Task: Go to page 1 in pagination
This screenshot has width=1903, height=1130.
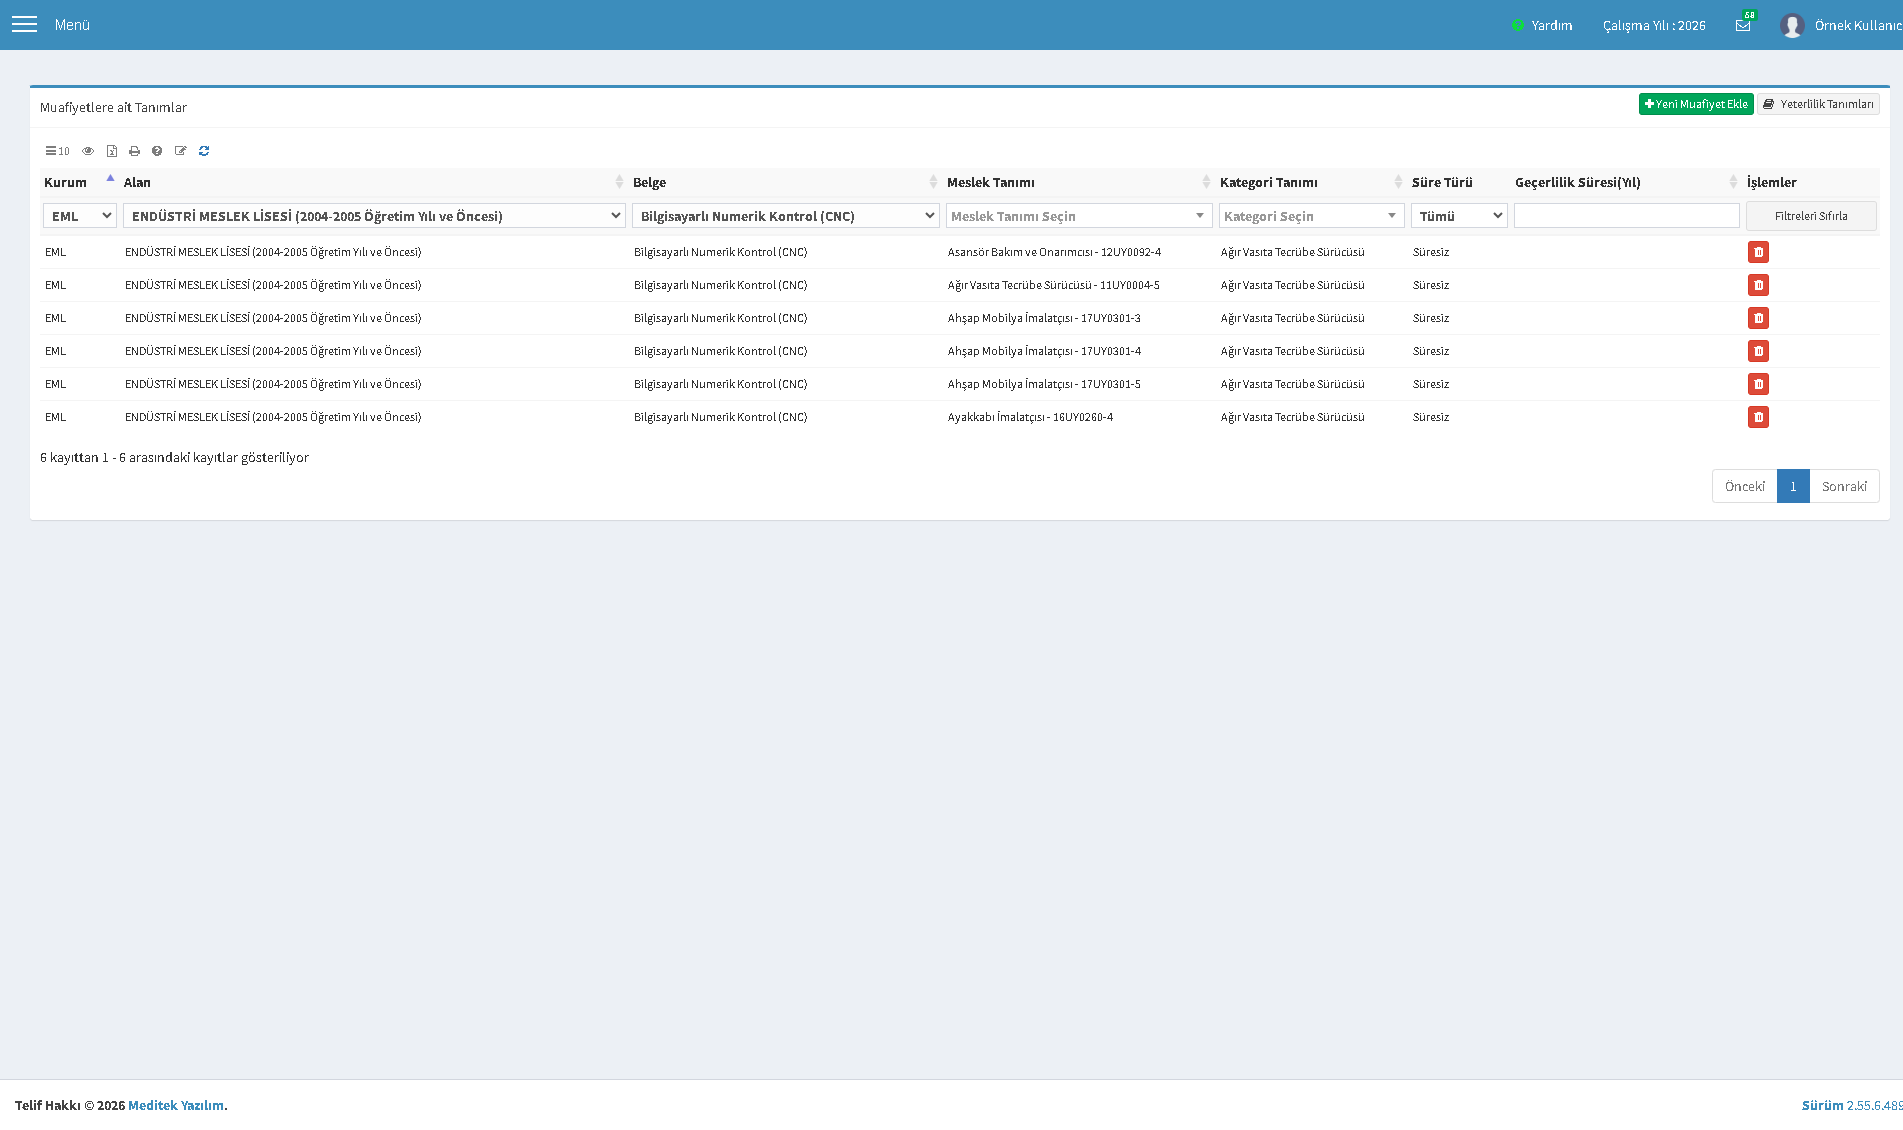Action: [1793, 486]
